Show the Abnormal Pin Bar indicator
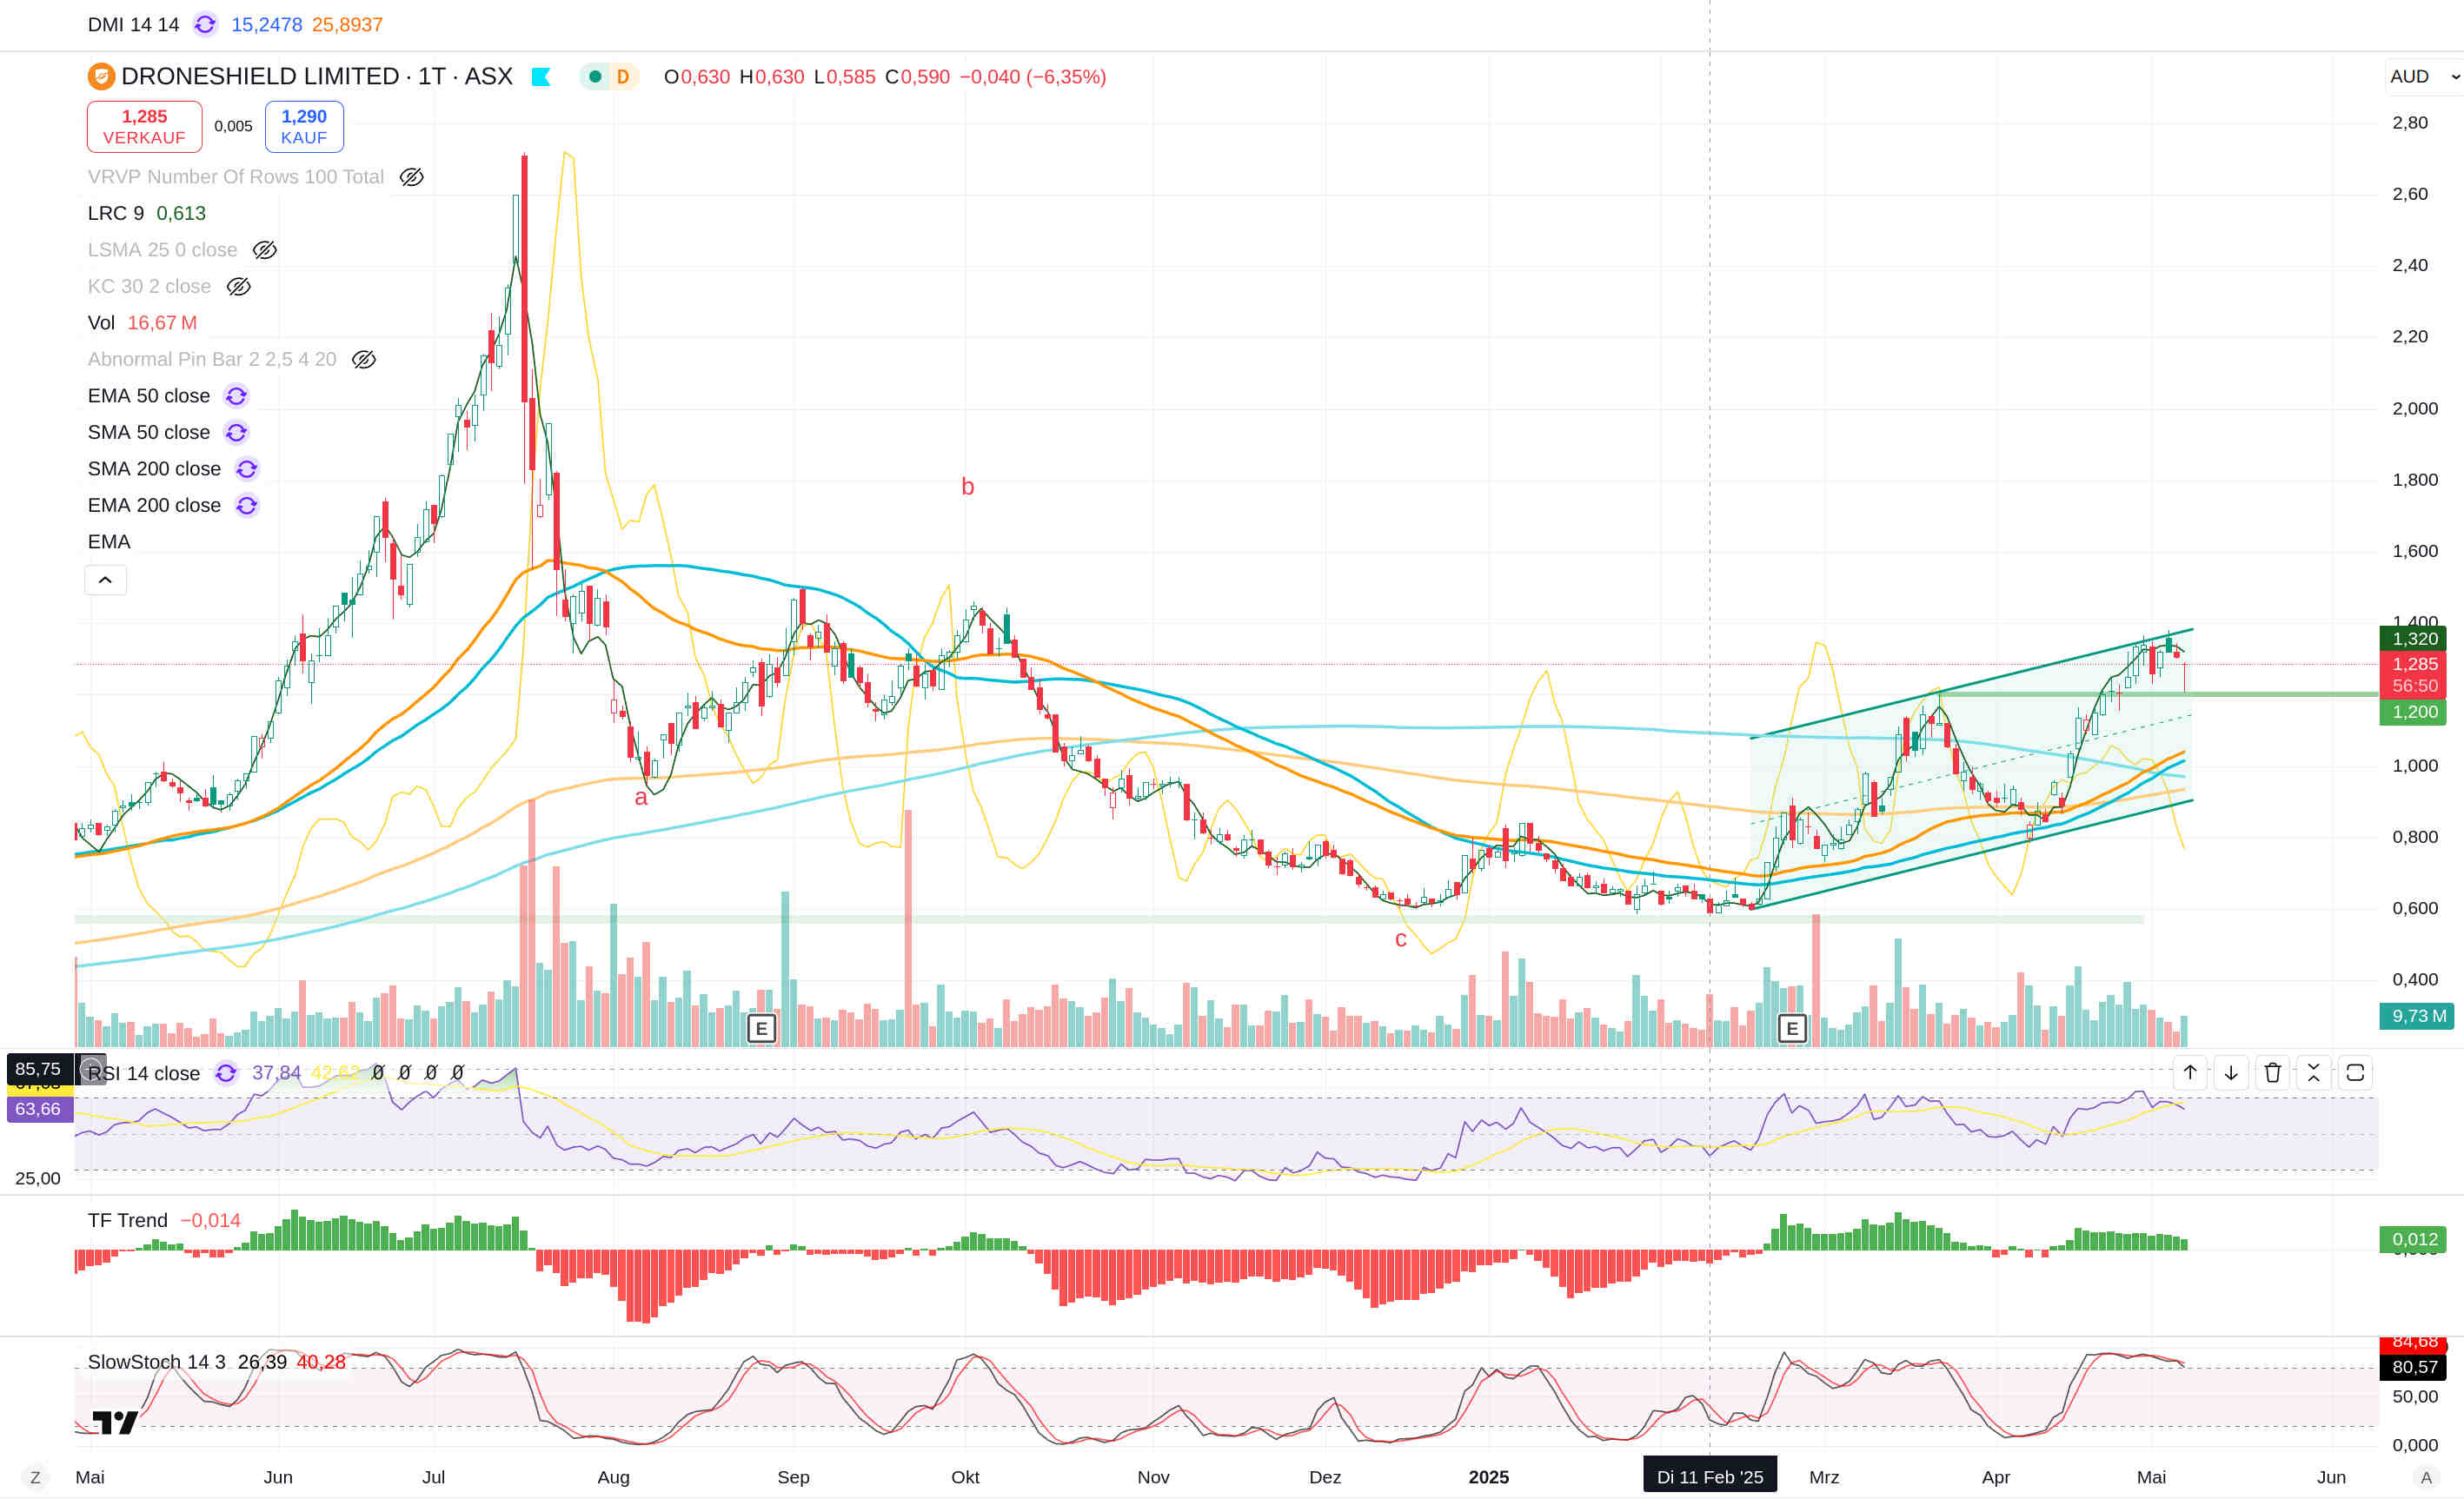Image resolution: width=2464 pixels, height=1499 pixels. tap(364, 360)
